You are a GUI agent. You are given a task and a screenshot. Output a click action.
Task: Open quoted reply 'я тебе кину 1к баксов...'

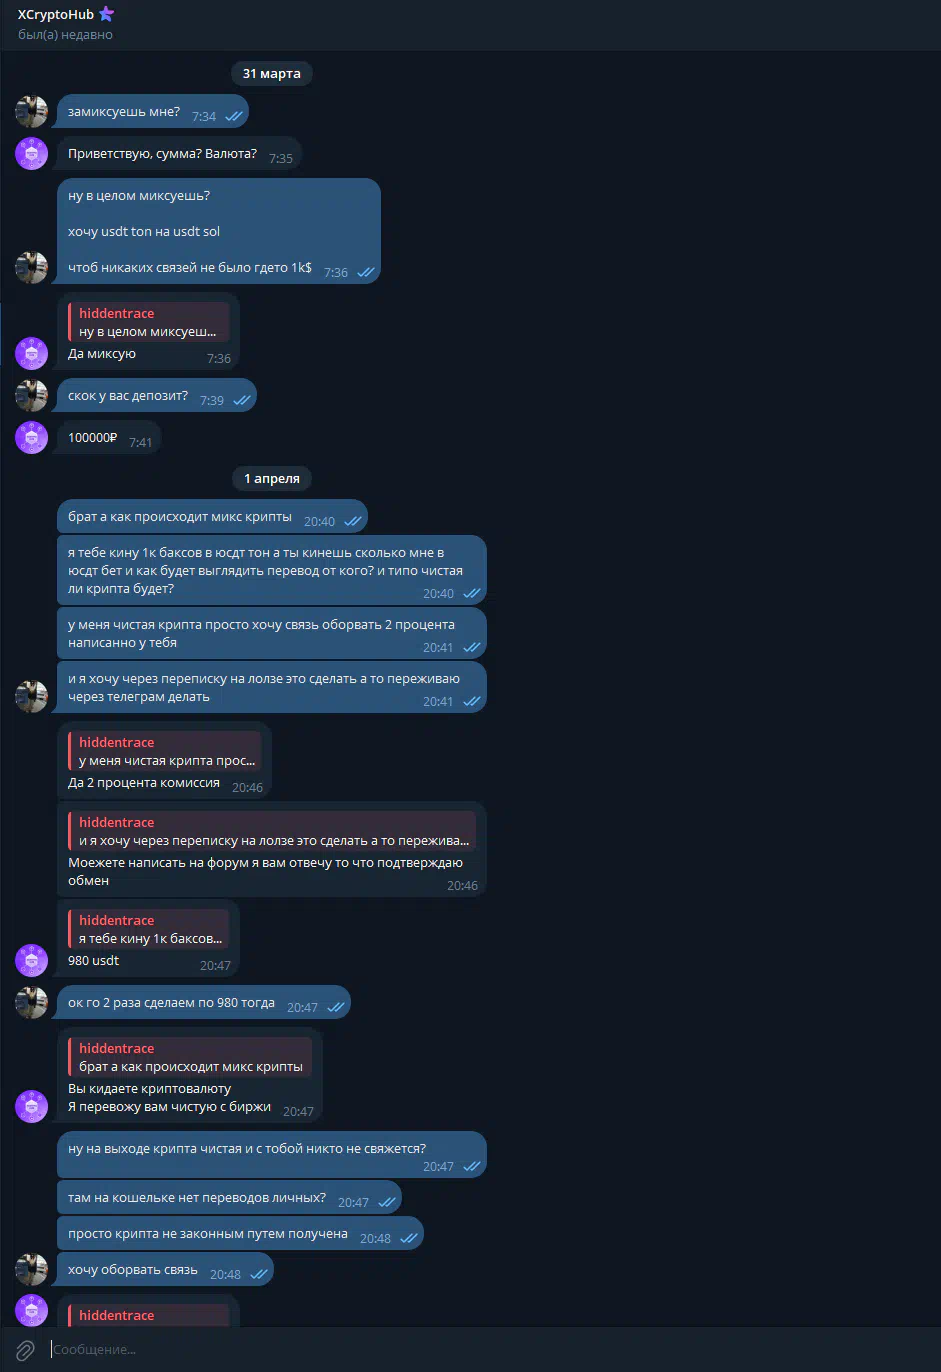(149, 929)
